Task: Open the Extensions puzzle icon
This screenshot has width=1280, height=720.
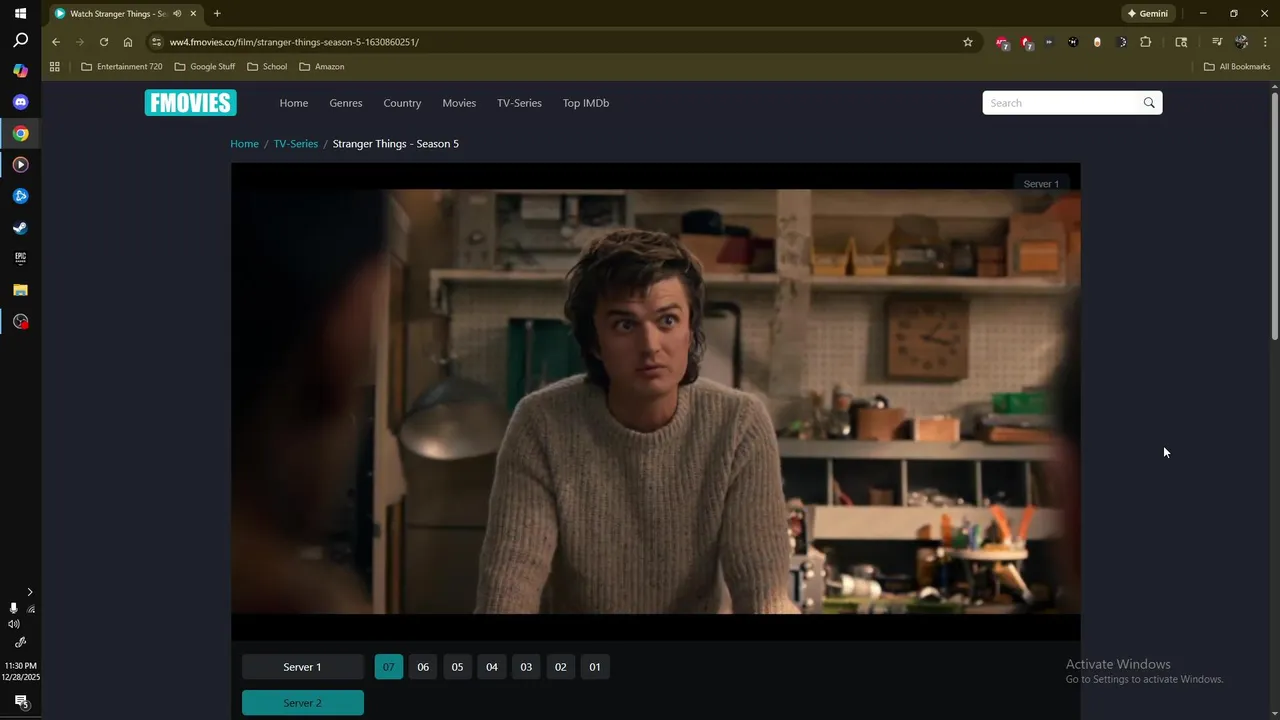Action: [1146, 42]
